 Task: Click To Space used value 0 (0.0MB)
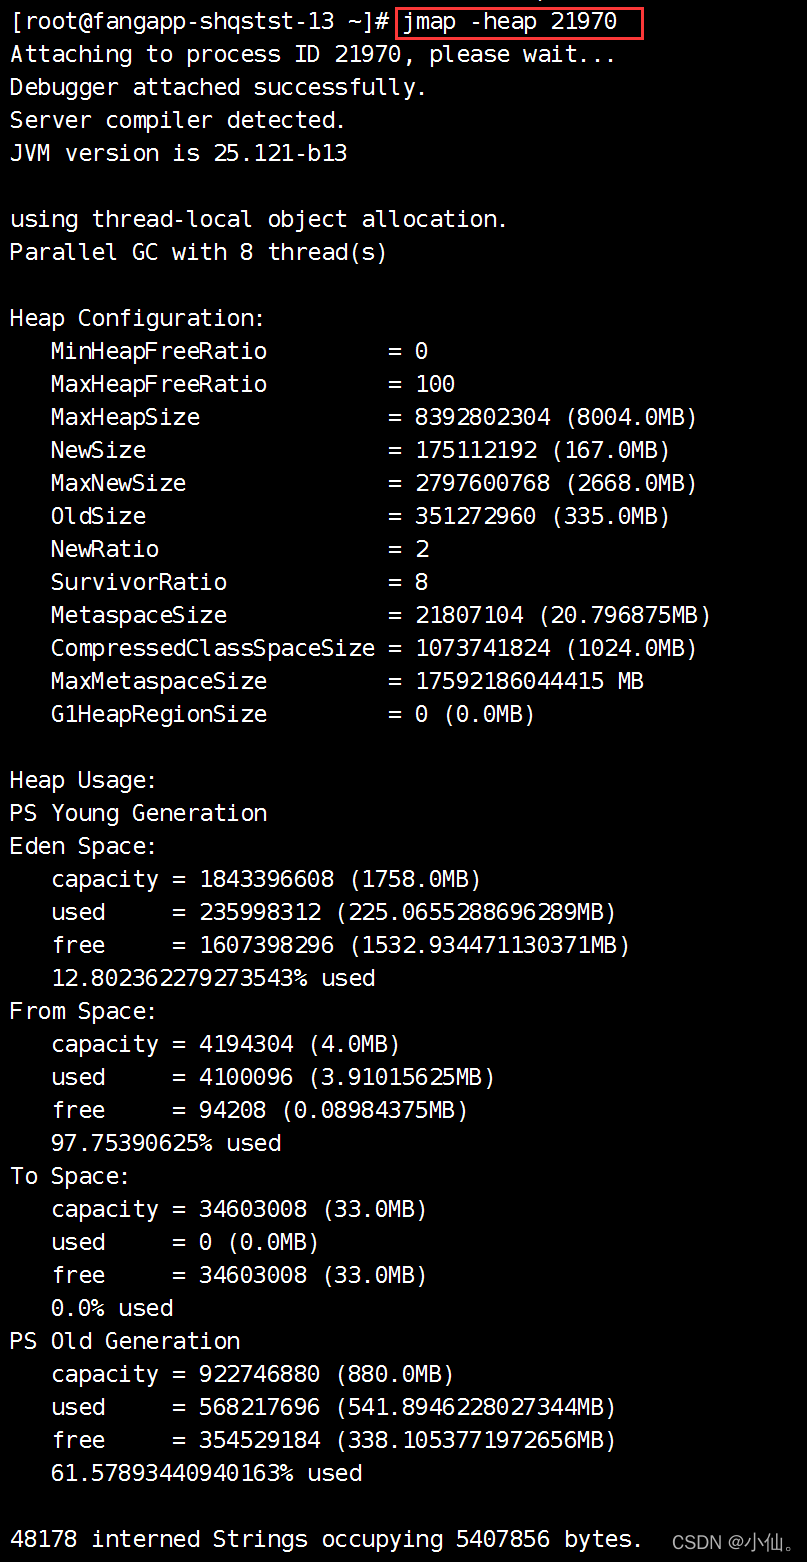point(259,1242)
